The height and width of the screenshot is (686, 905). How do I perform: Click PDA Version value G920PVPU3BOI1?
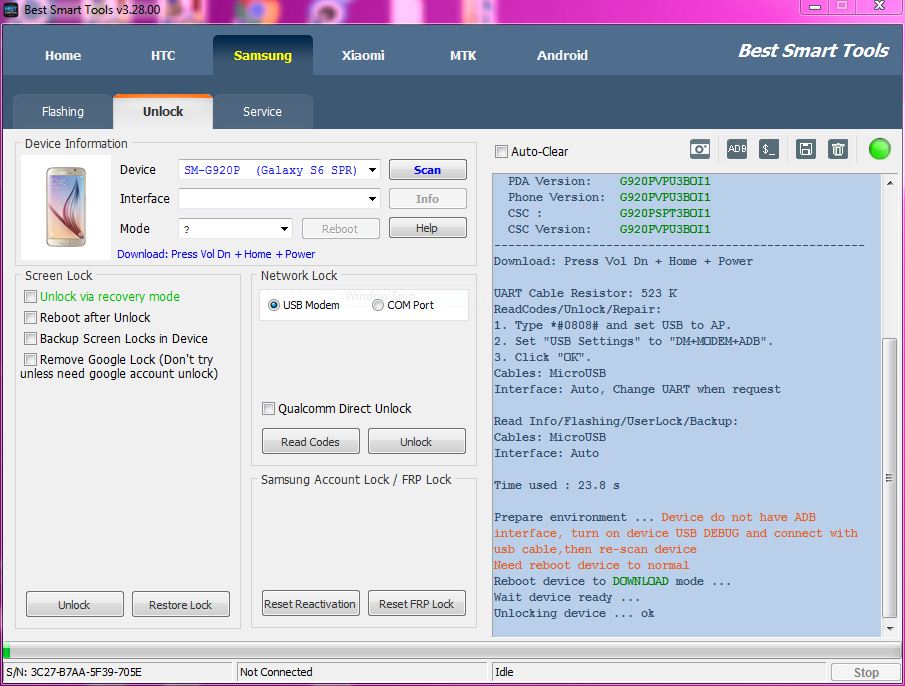[665, 181]
